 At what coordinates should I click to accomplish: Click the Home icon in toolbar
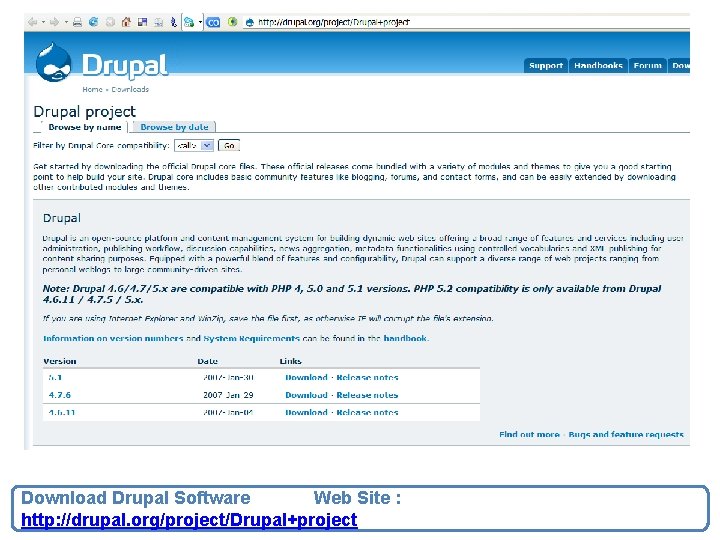126,22
